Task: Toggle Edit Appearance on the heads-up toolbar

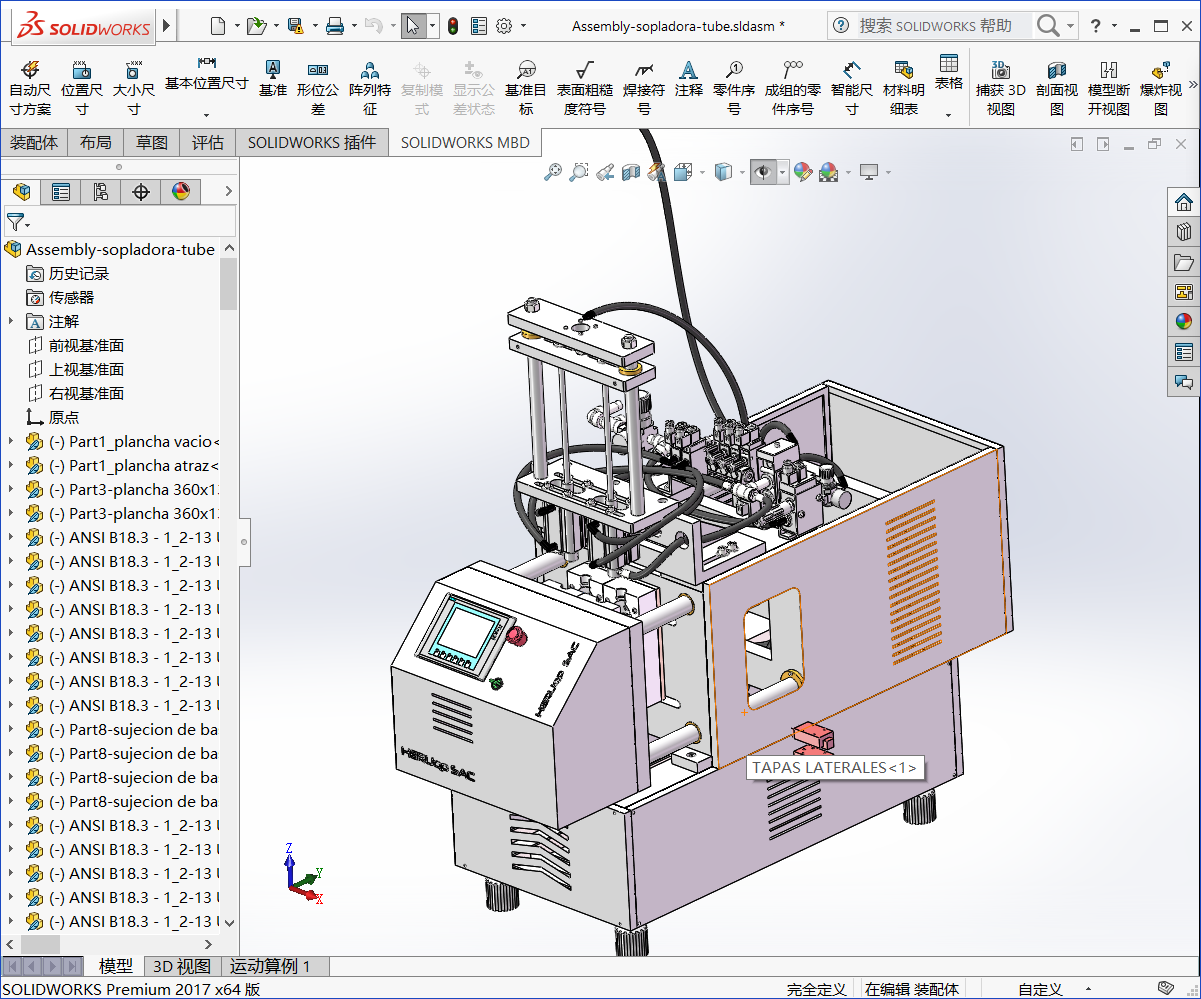Action: [x=803, y=172]
